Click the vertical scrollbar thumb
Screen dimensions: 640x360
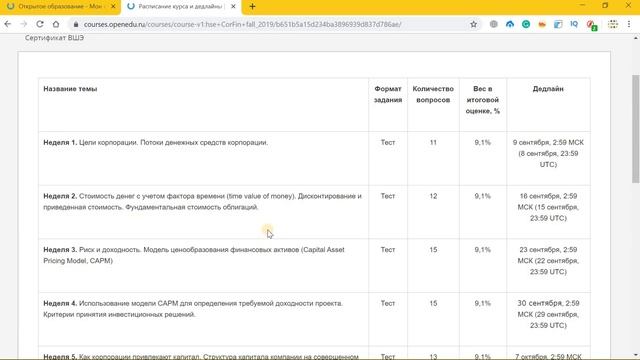[636, 129]
